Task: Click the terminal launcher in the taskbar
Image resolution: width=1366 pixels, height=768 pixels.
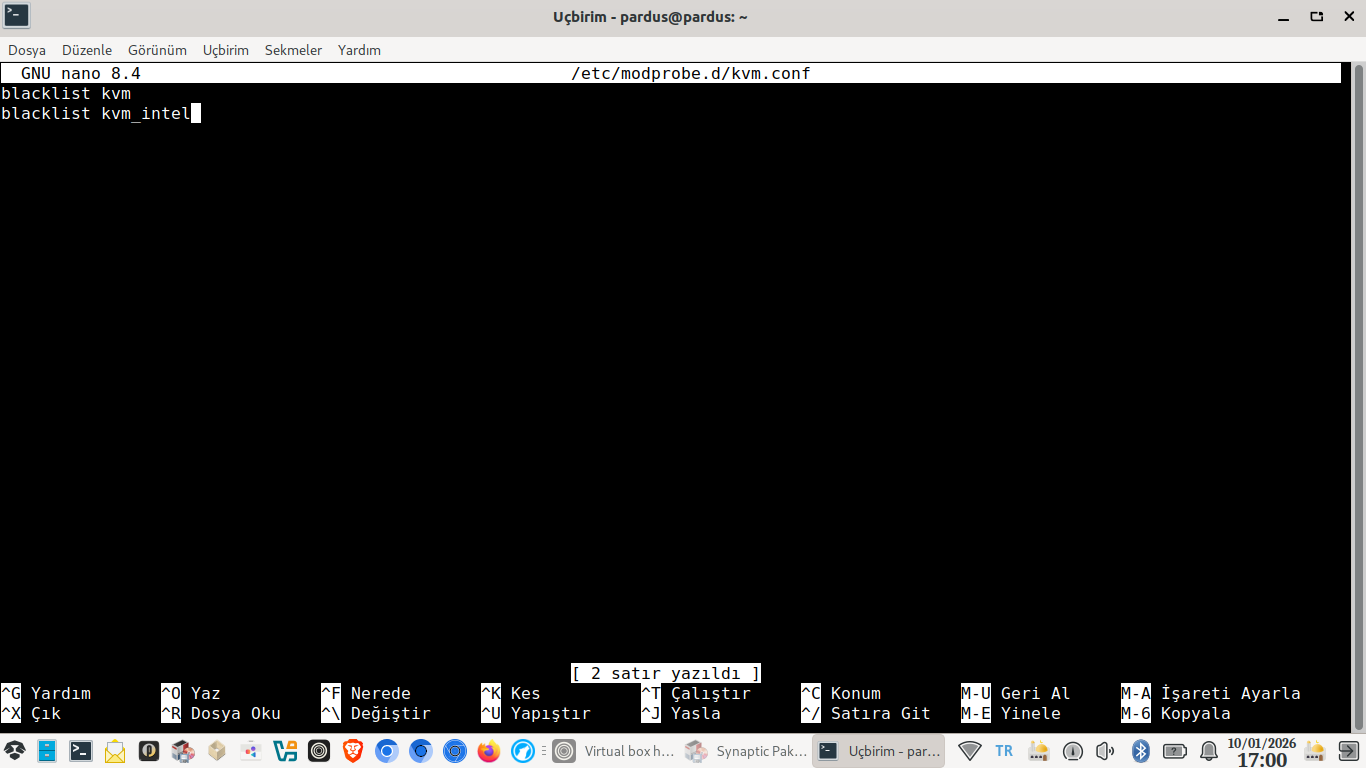Action: pos(81,751)
